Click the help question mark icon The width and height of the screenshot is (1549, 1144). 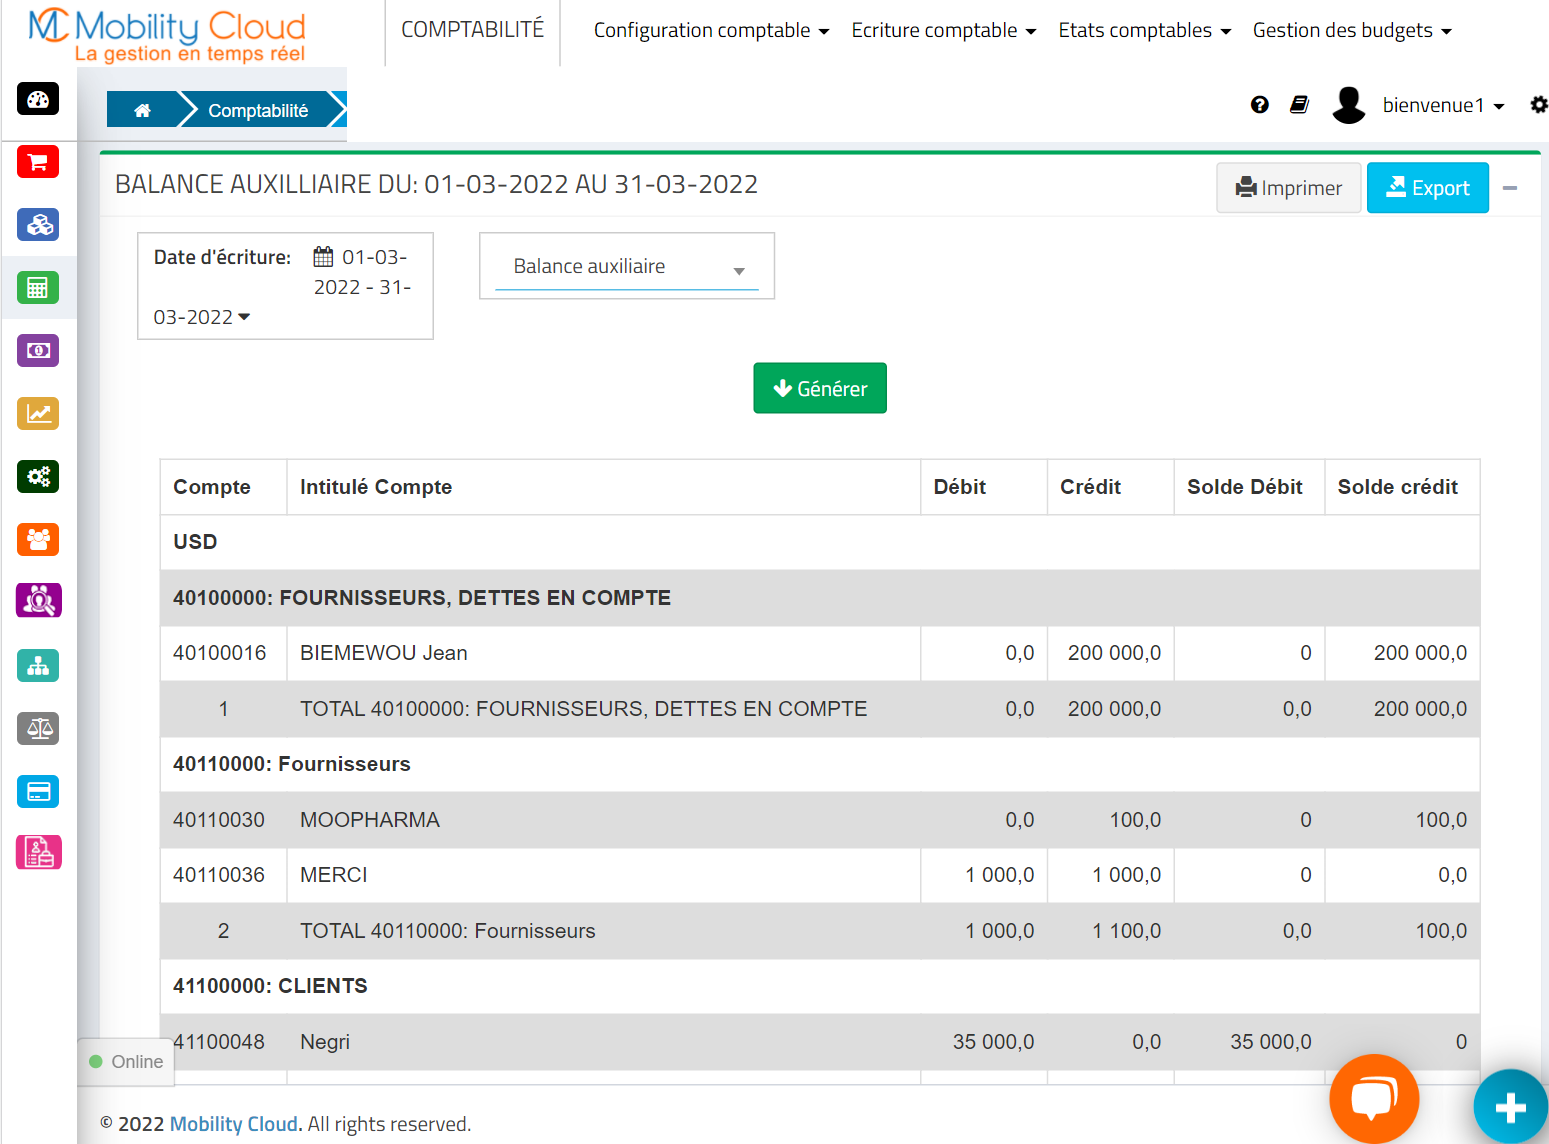pyautogui.click(x=1259, y=105)
